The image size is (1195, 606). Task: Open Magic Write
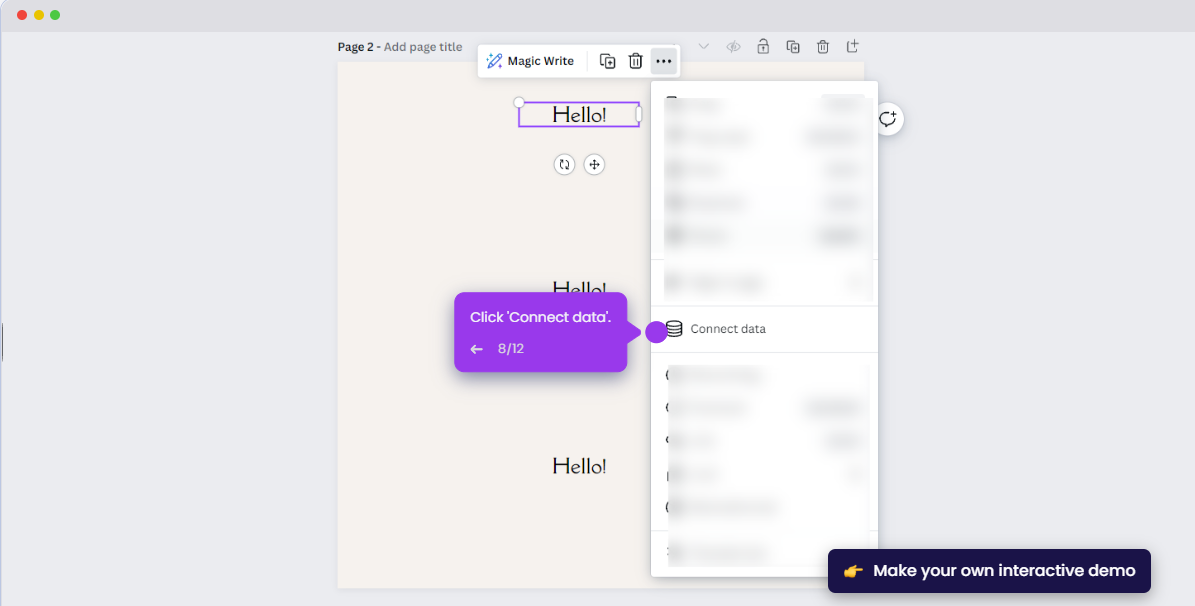pyautogui.click(x=531, y=61)
